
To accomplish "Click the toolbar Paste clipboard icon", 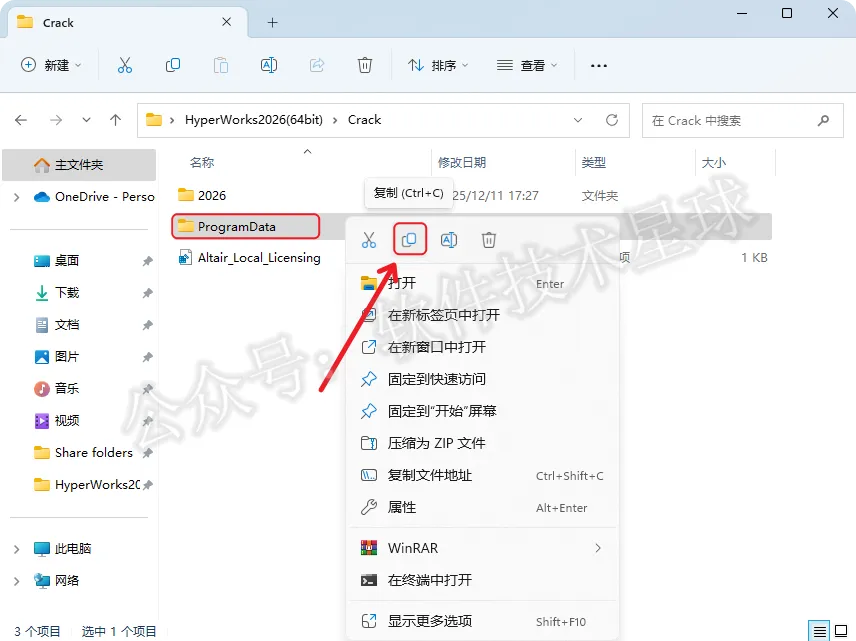I will click(x=221, y=66).
